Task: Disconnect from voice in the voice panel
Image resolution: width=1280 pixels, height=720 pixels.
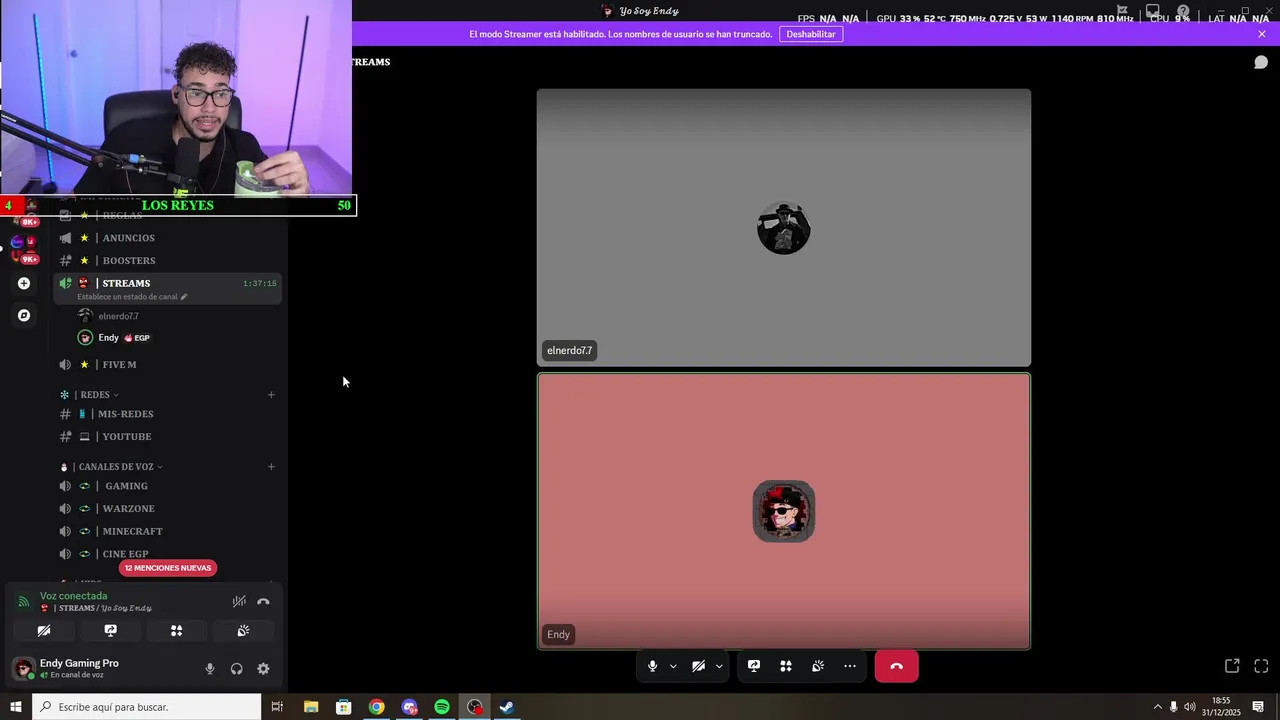Action: pos(263,602)
